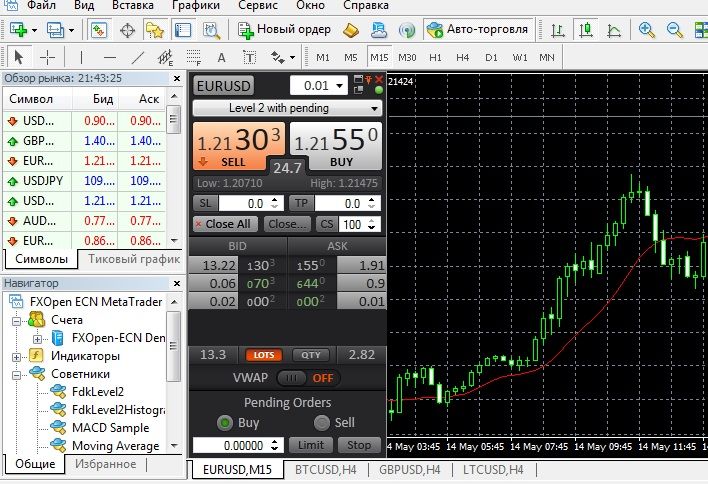This screenshot has width=708, height=484.
Task: Select the text A tool
Action: [221, 58]
